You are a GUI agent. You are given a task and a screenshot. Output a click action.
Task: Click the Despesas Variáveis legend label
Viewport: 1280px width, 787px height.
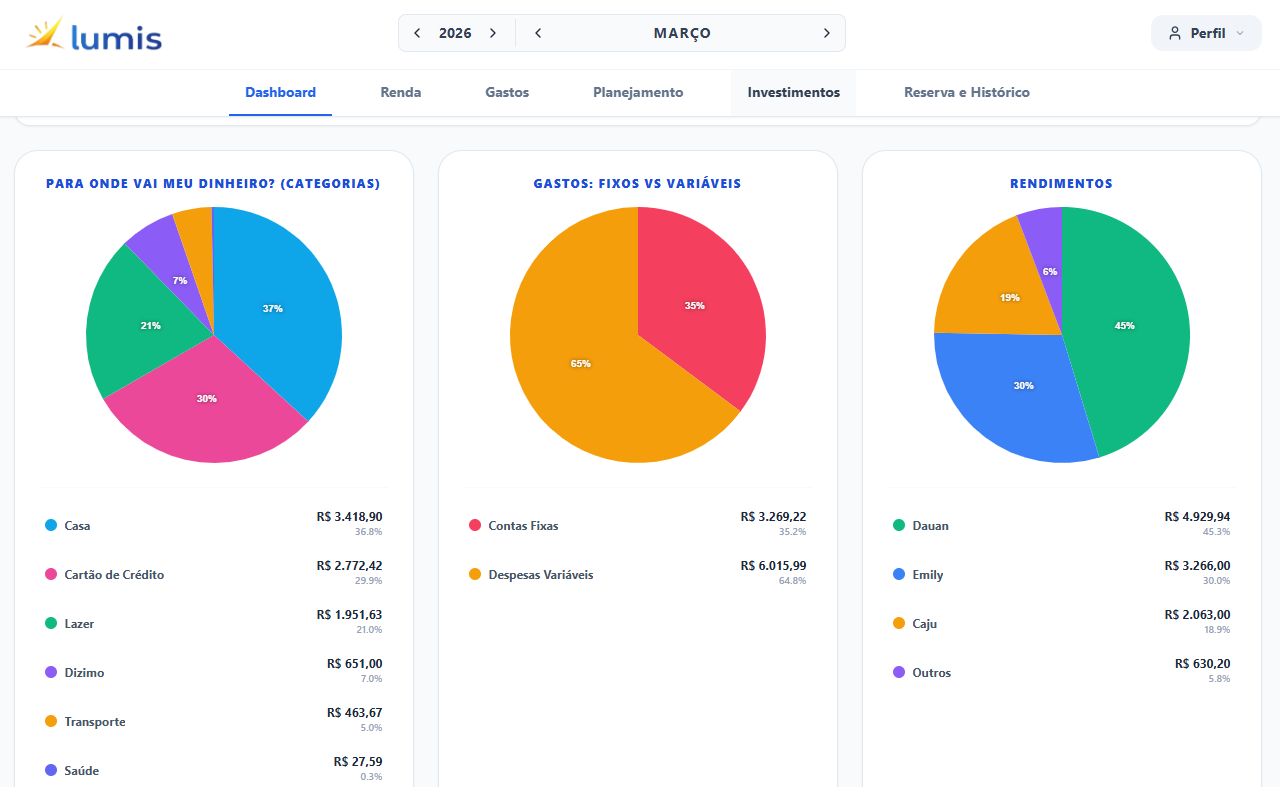540,575
